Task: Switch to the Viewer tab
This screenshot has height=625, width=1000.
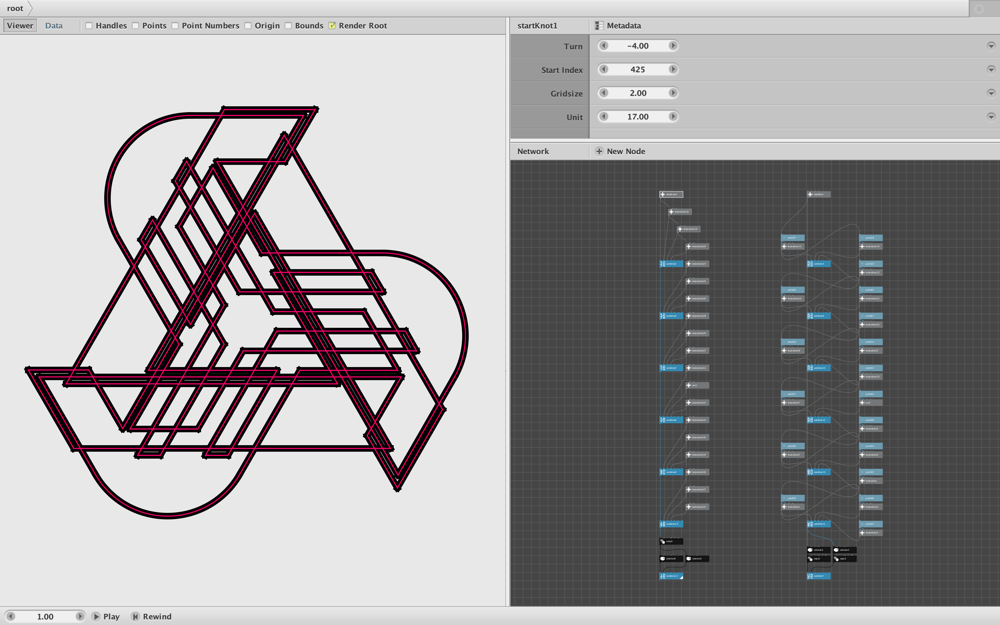Action: 20,26
